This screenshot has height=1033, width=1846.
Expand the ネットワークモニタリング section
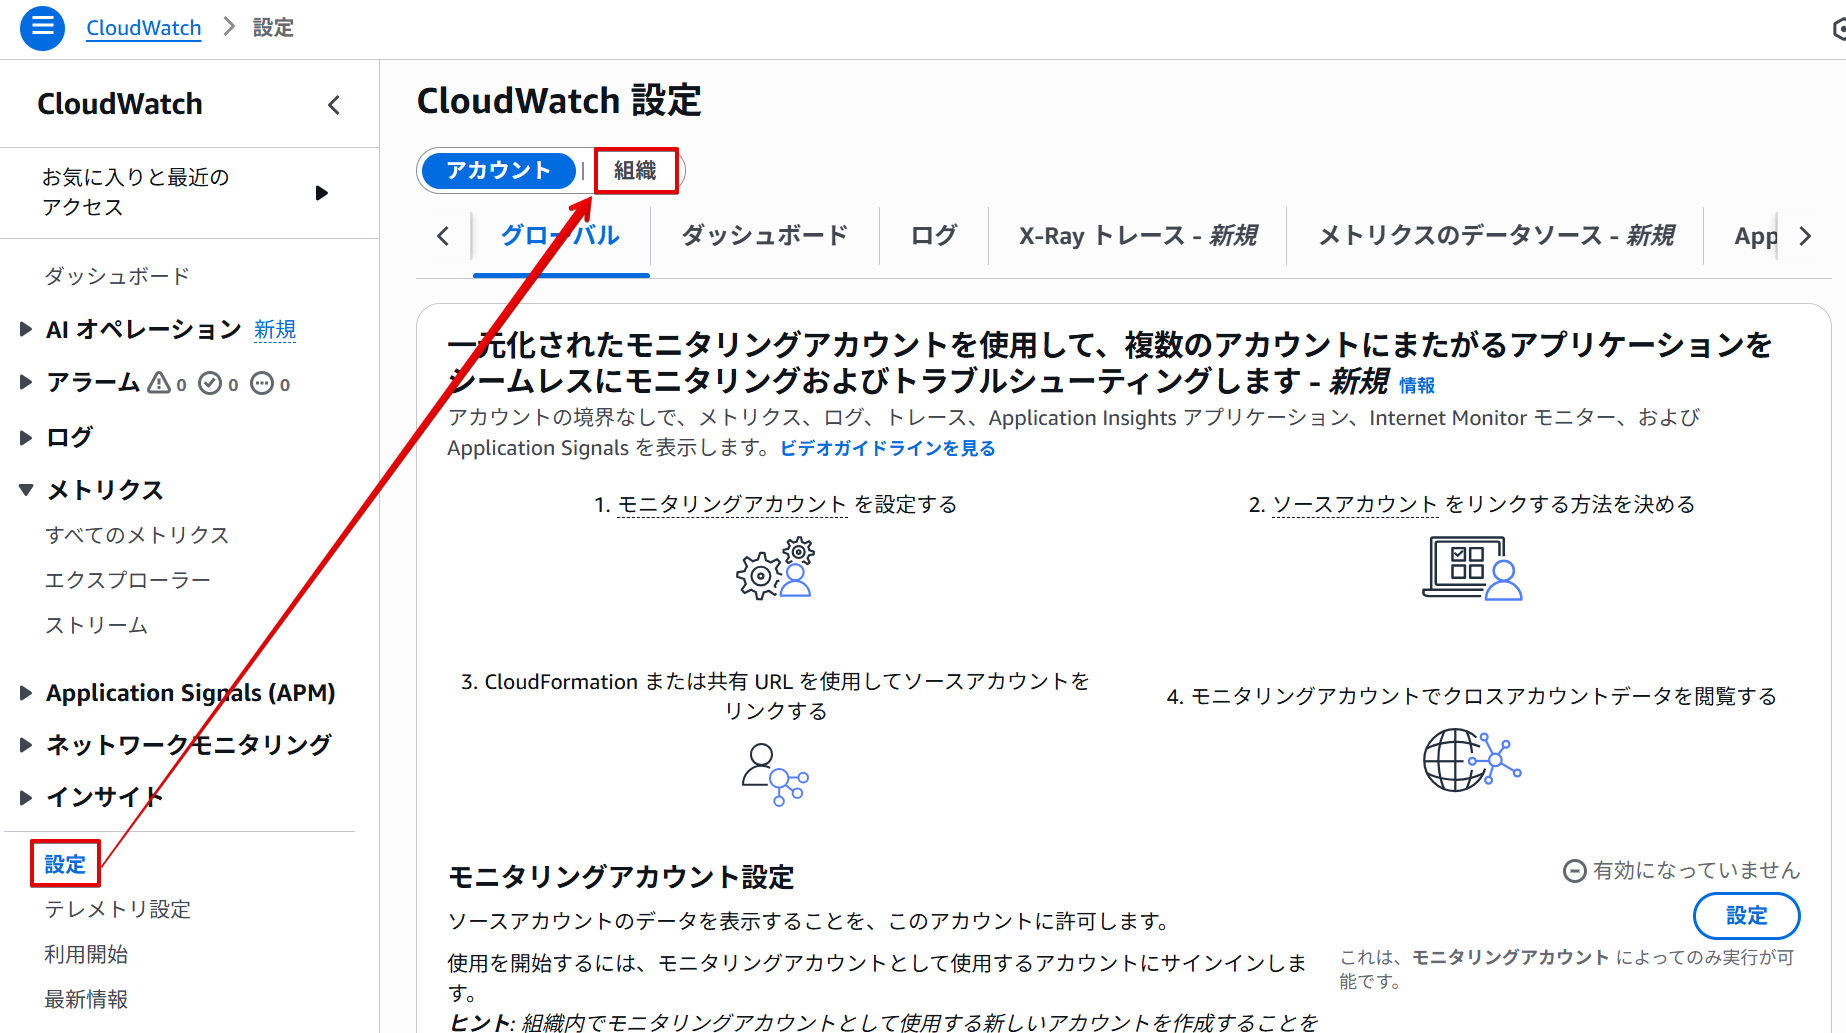[26, 745]
